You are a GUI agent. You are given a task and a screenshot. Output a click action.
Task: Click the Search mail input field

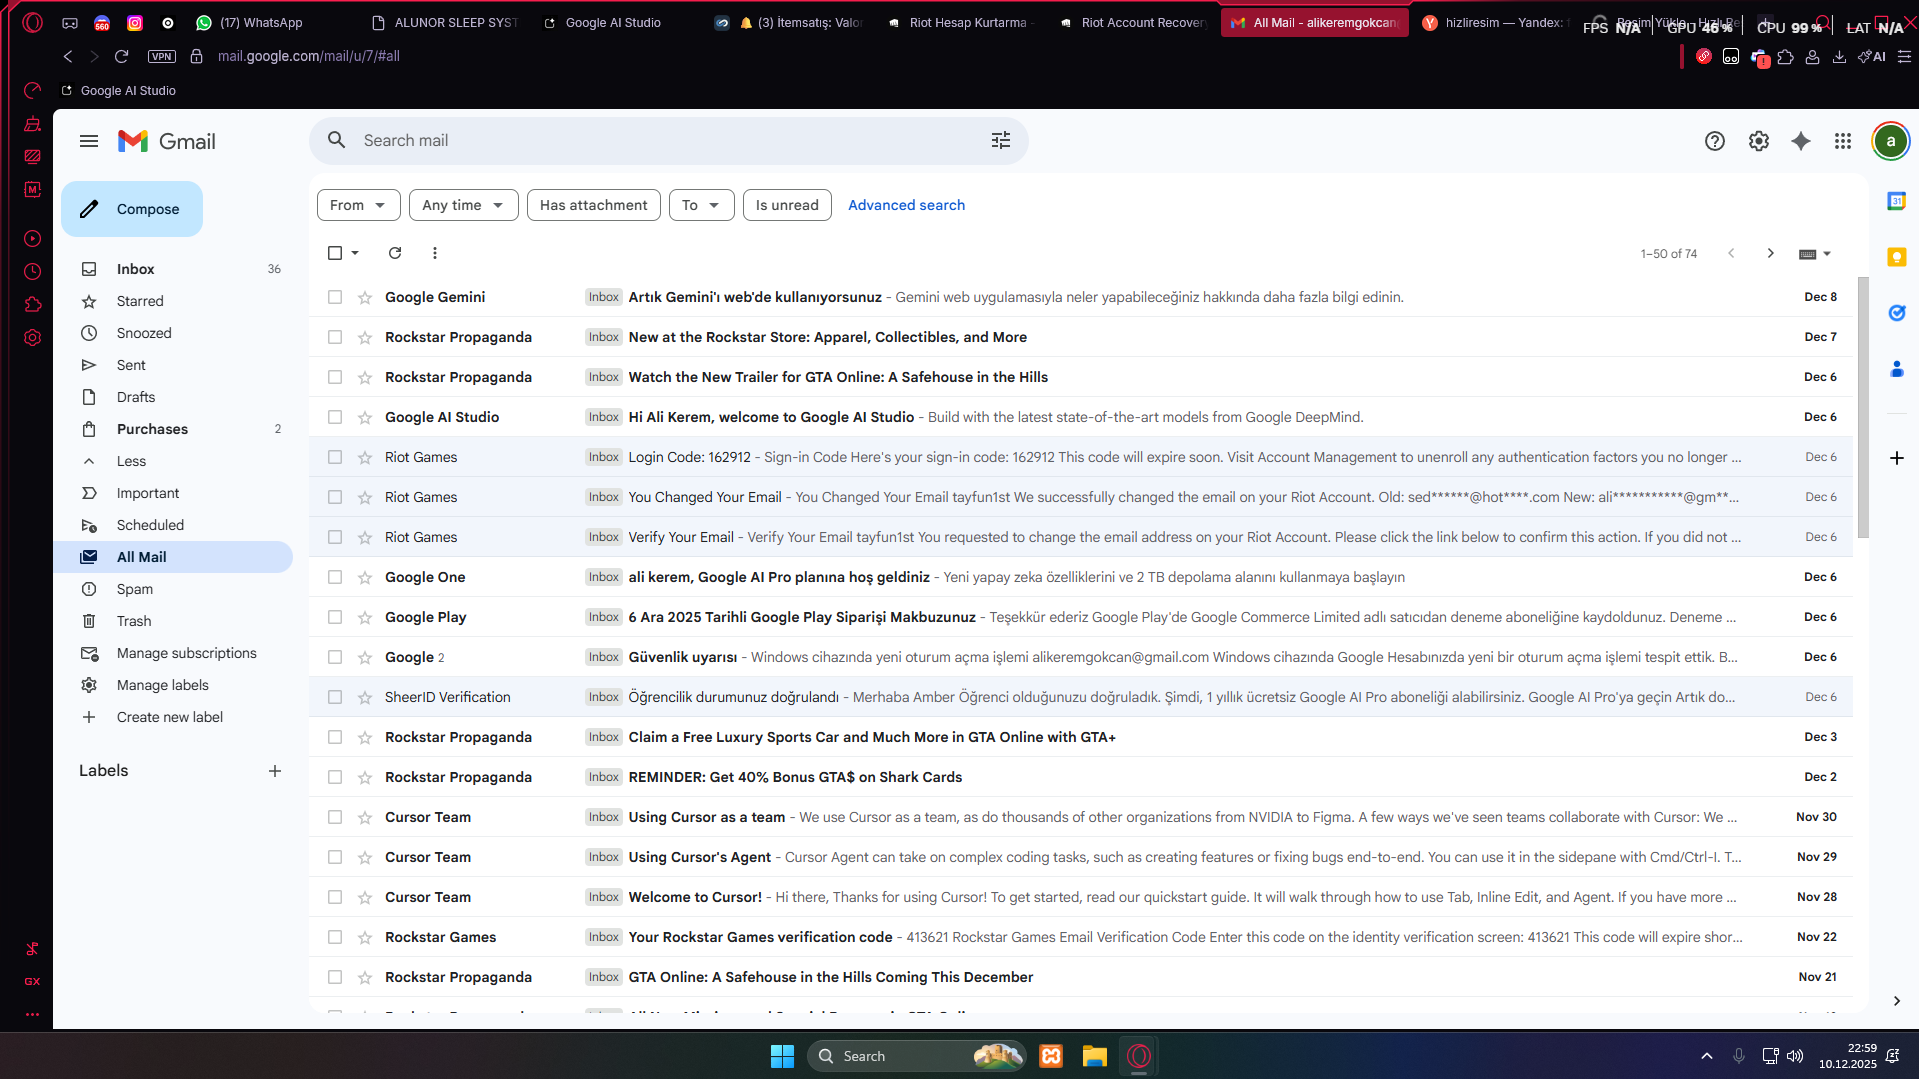(x=668, y=141)
